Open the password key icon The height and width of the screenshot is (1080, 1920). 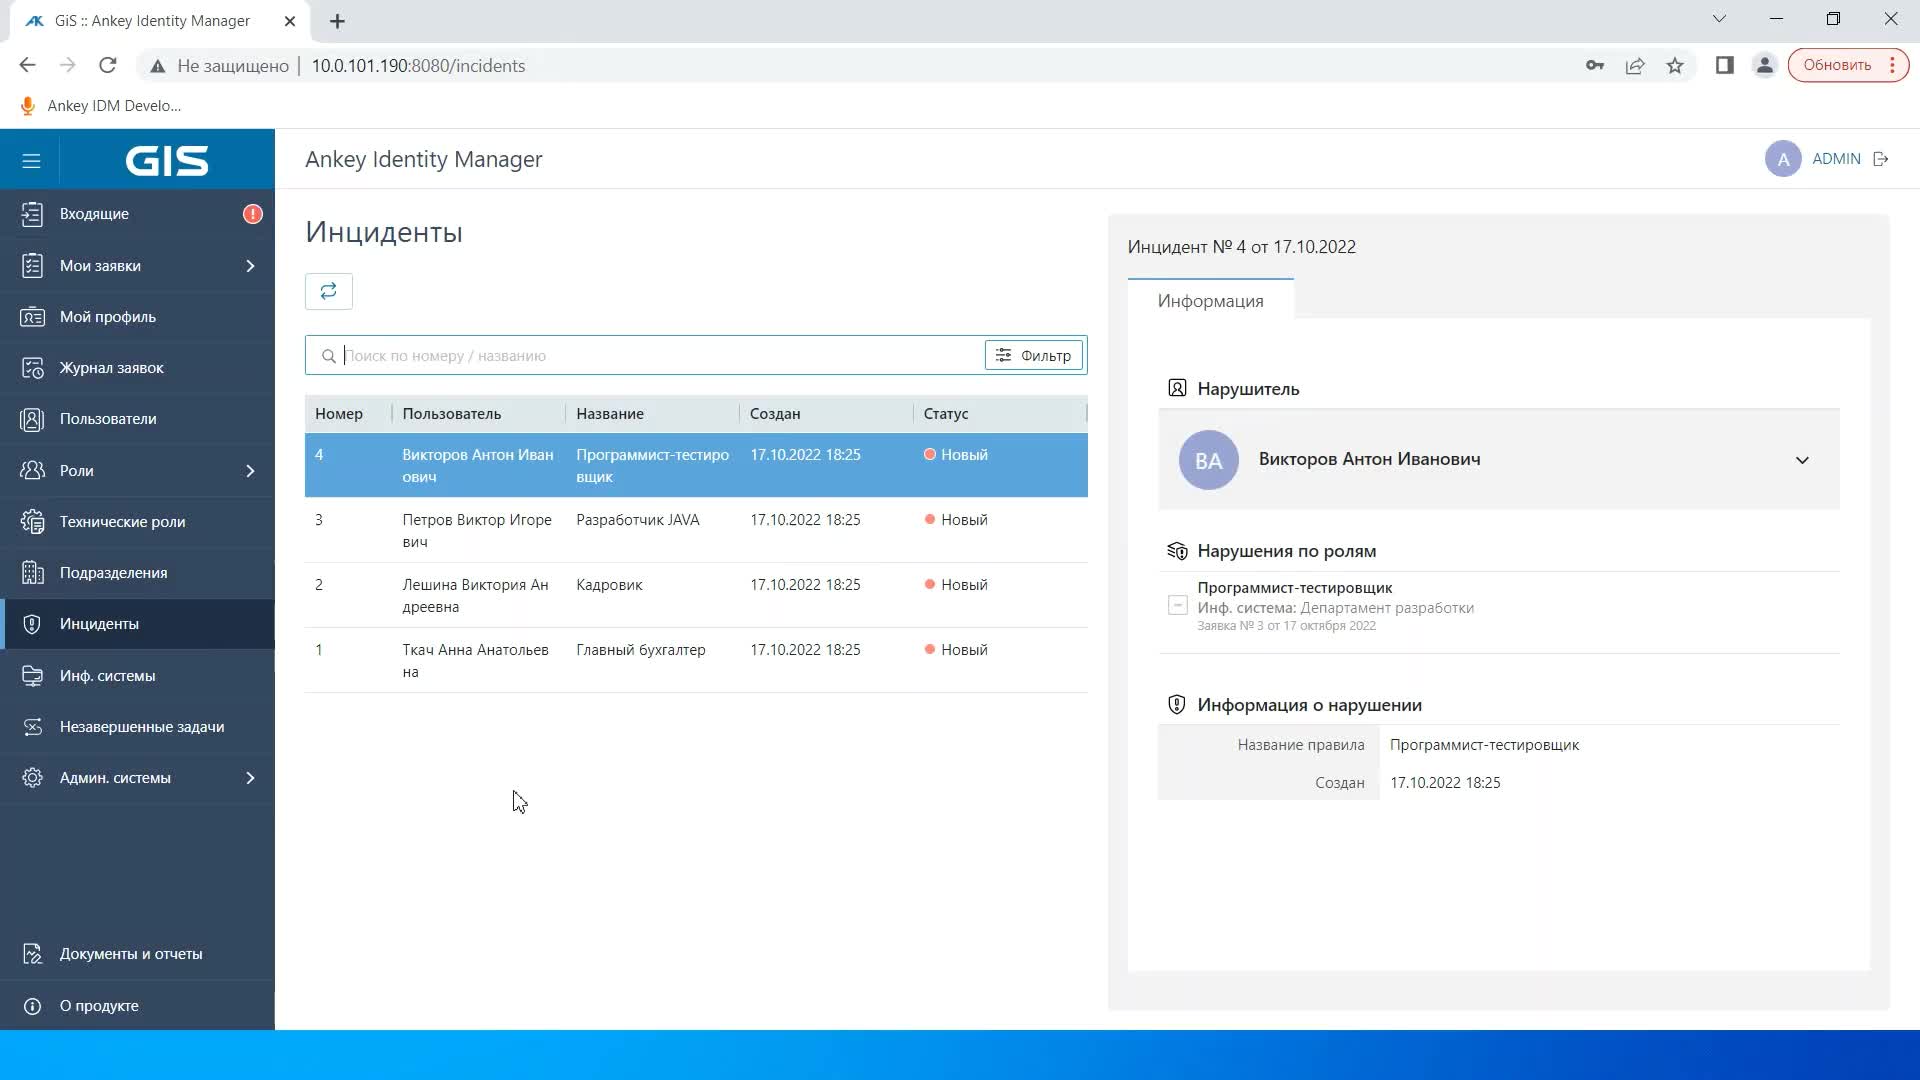(x=1595, y=66)
